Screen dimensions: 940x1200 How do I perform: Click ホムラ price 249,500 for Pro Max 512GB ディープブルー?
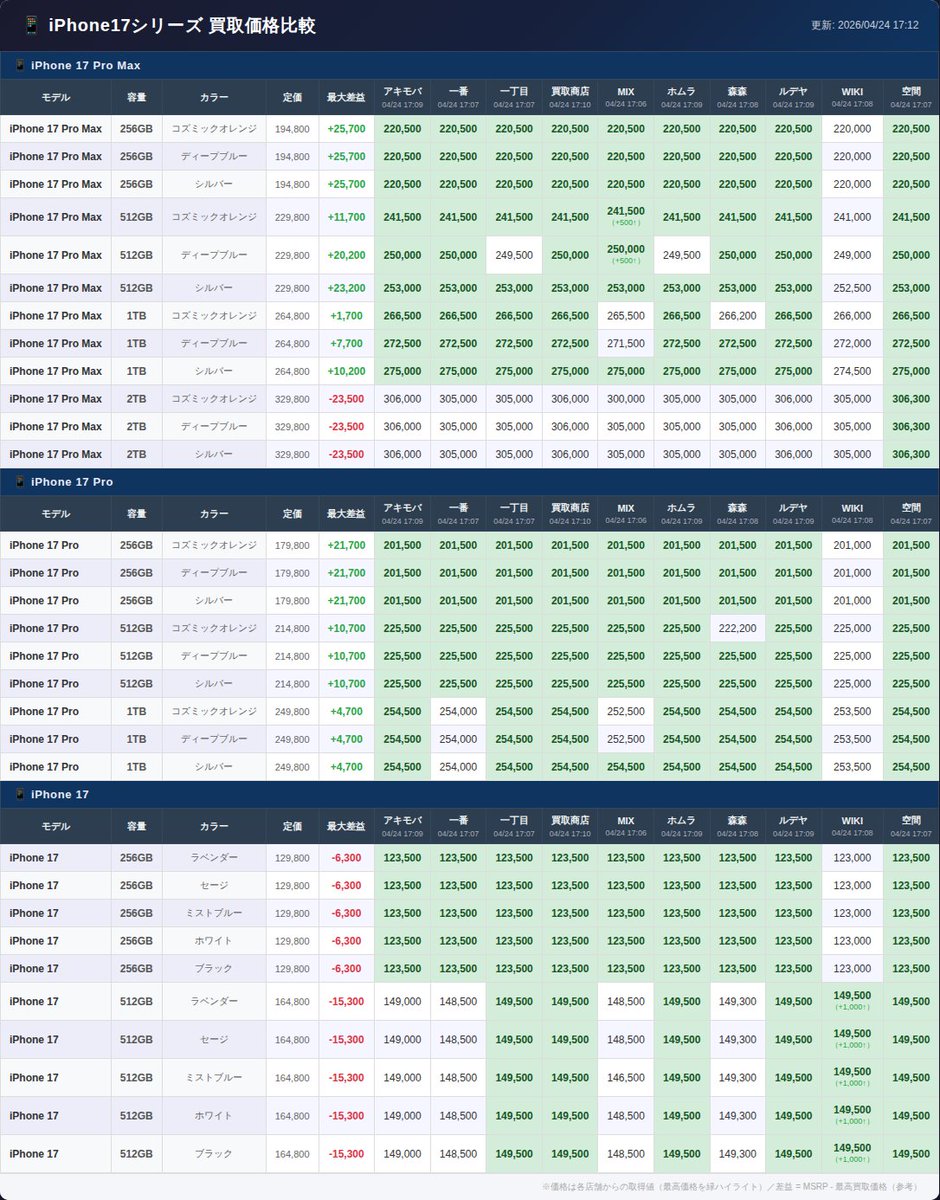[682, 255]
